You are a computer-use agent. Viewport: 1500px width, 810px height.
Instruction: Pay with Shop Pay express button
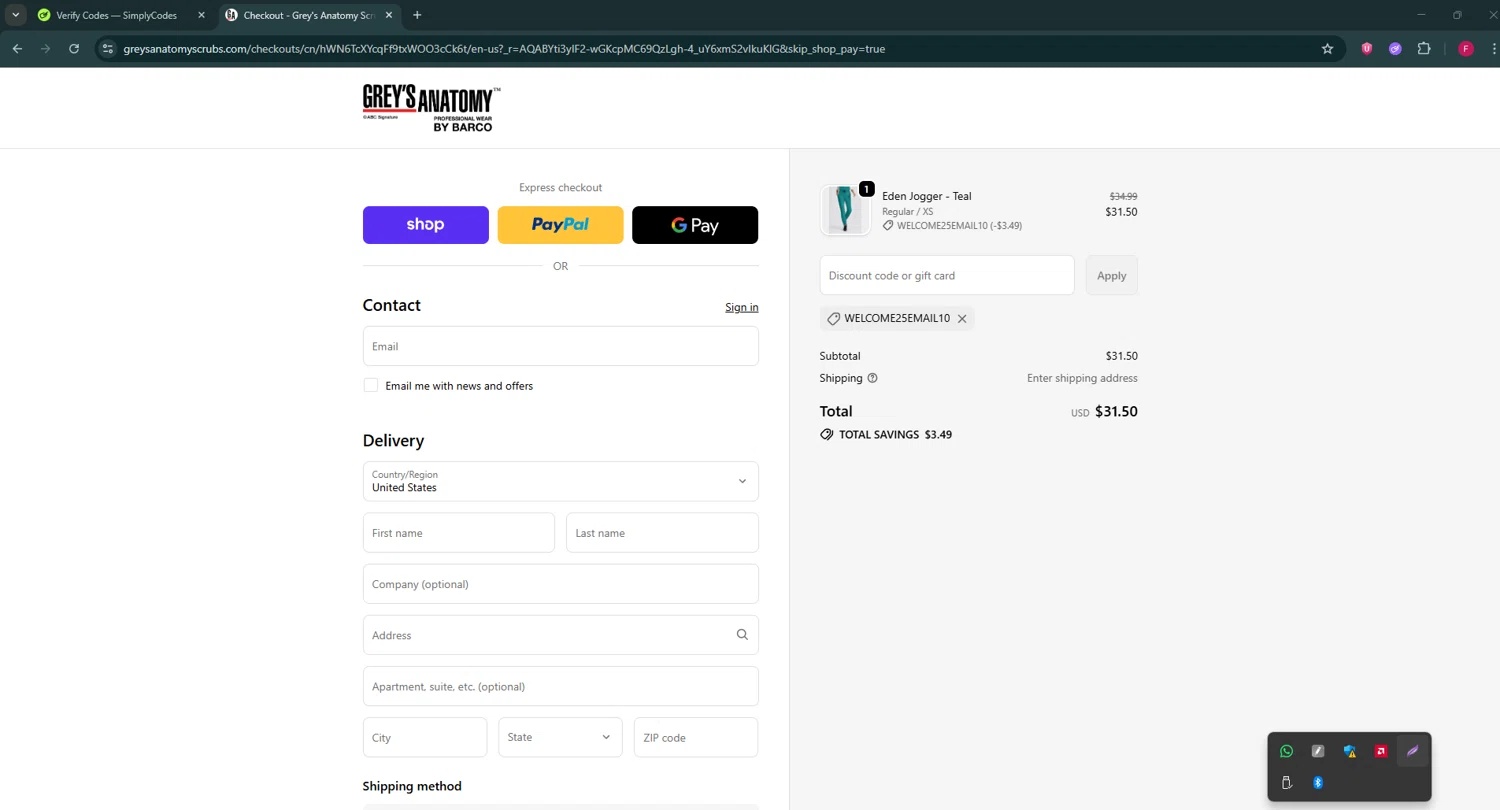click(426, 225)
